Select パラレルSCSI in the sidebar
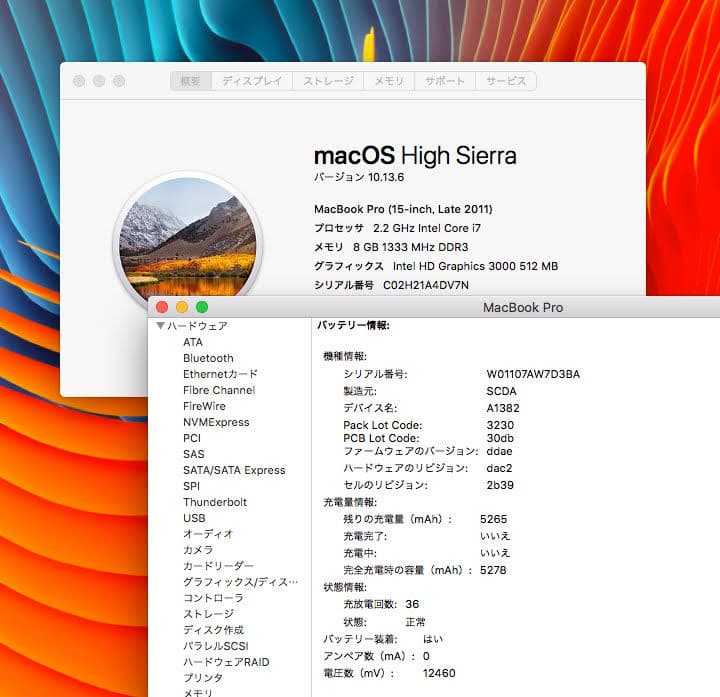 [216, 646]
